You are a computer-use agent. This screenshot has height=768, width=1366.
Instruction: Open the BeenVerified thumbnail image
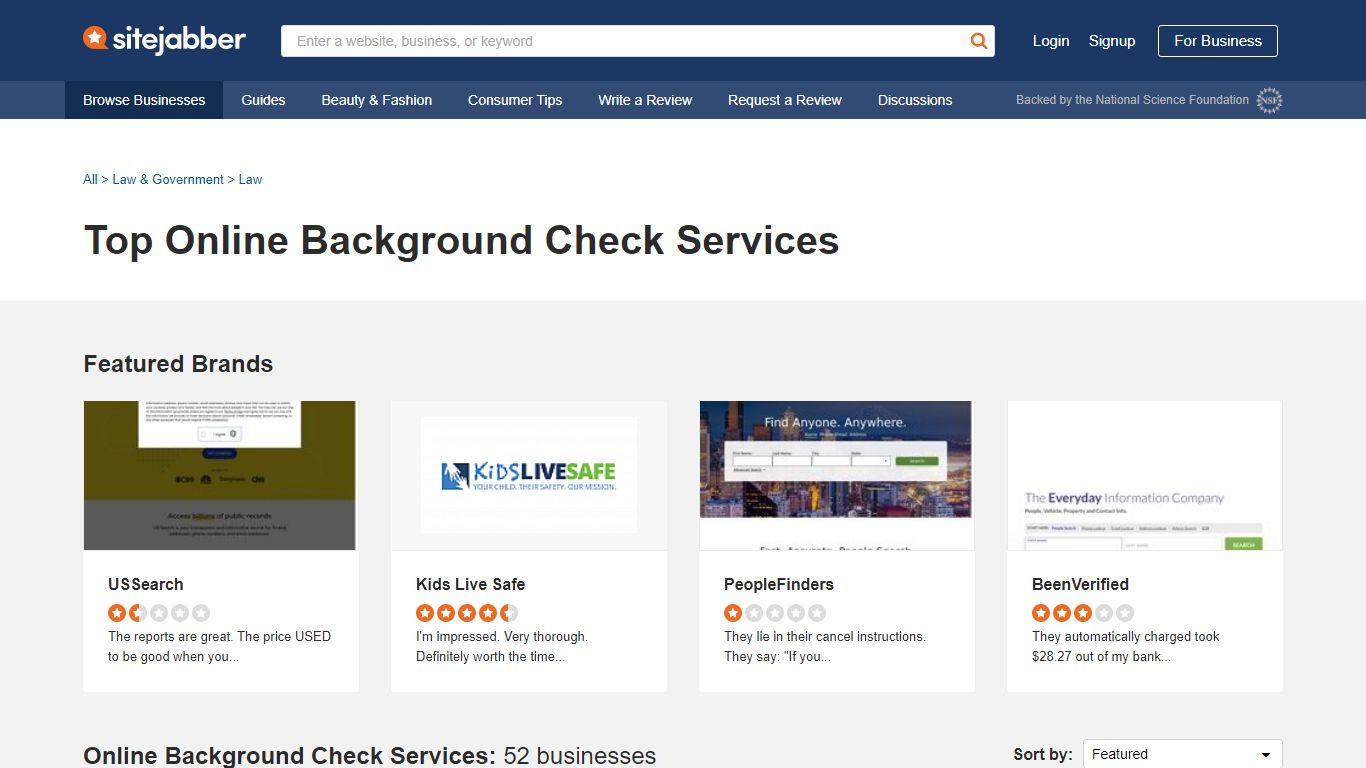pos(1144,475)
